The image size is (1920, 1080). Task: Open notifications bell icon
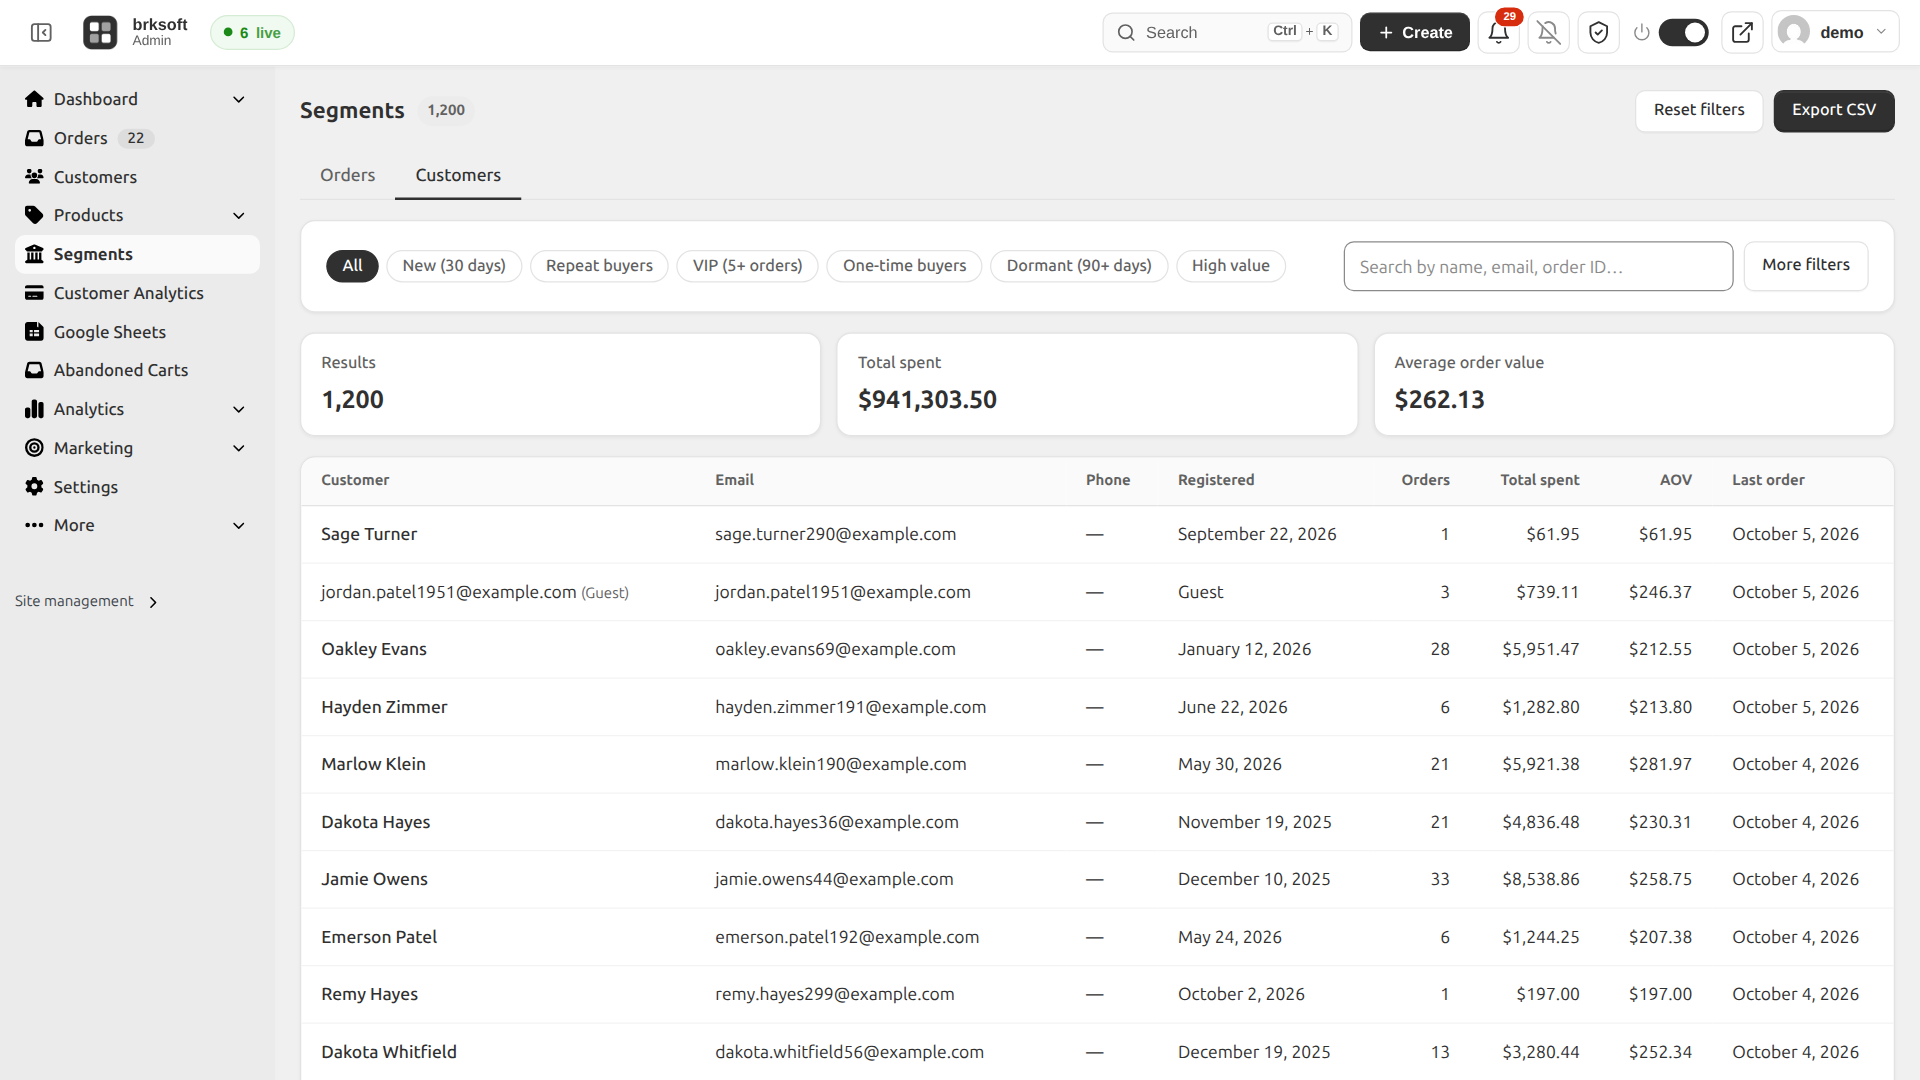point(1498,33)
